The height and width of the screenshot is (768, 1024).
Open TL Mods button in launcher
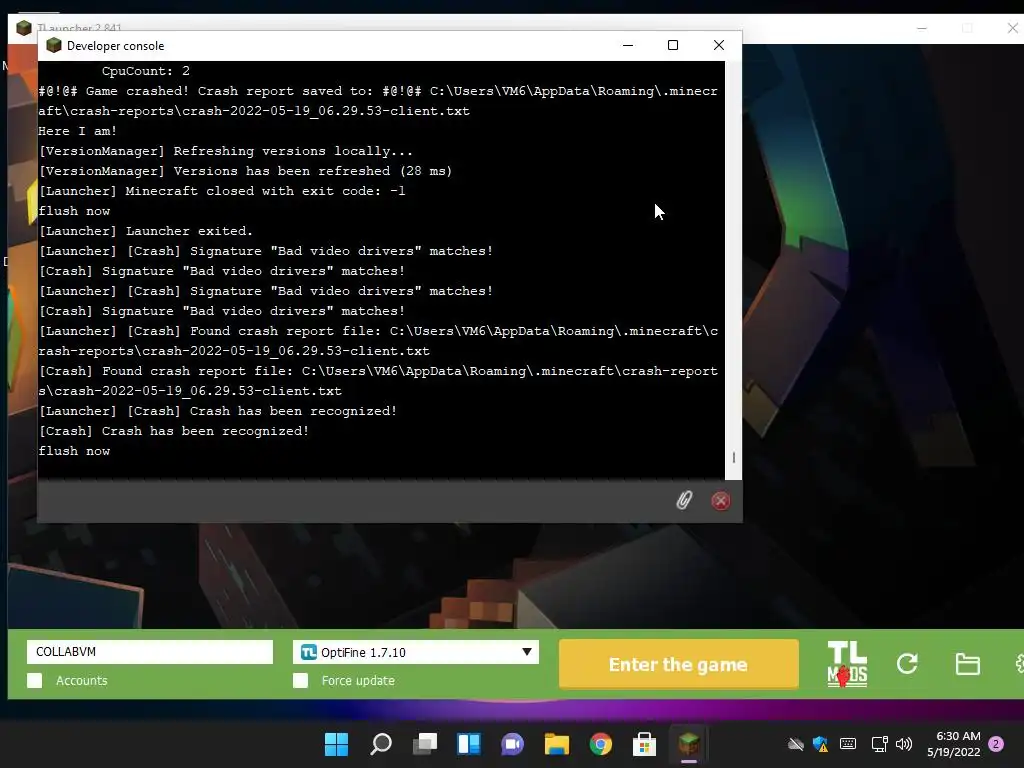click(x=847, y=664)
